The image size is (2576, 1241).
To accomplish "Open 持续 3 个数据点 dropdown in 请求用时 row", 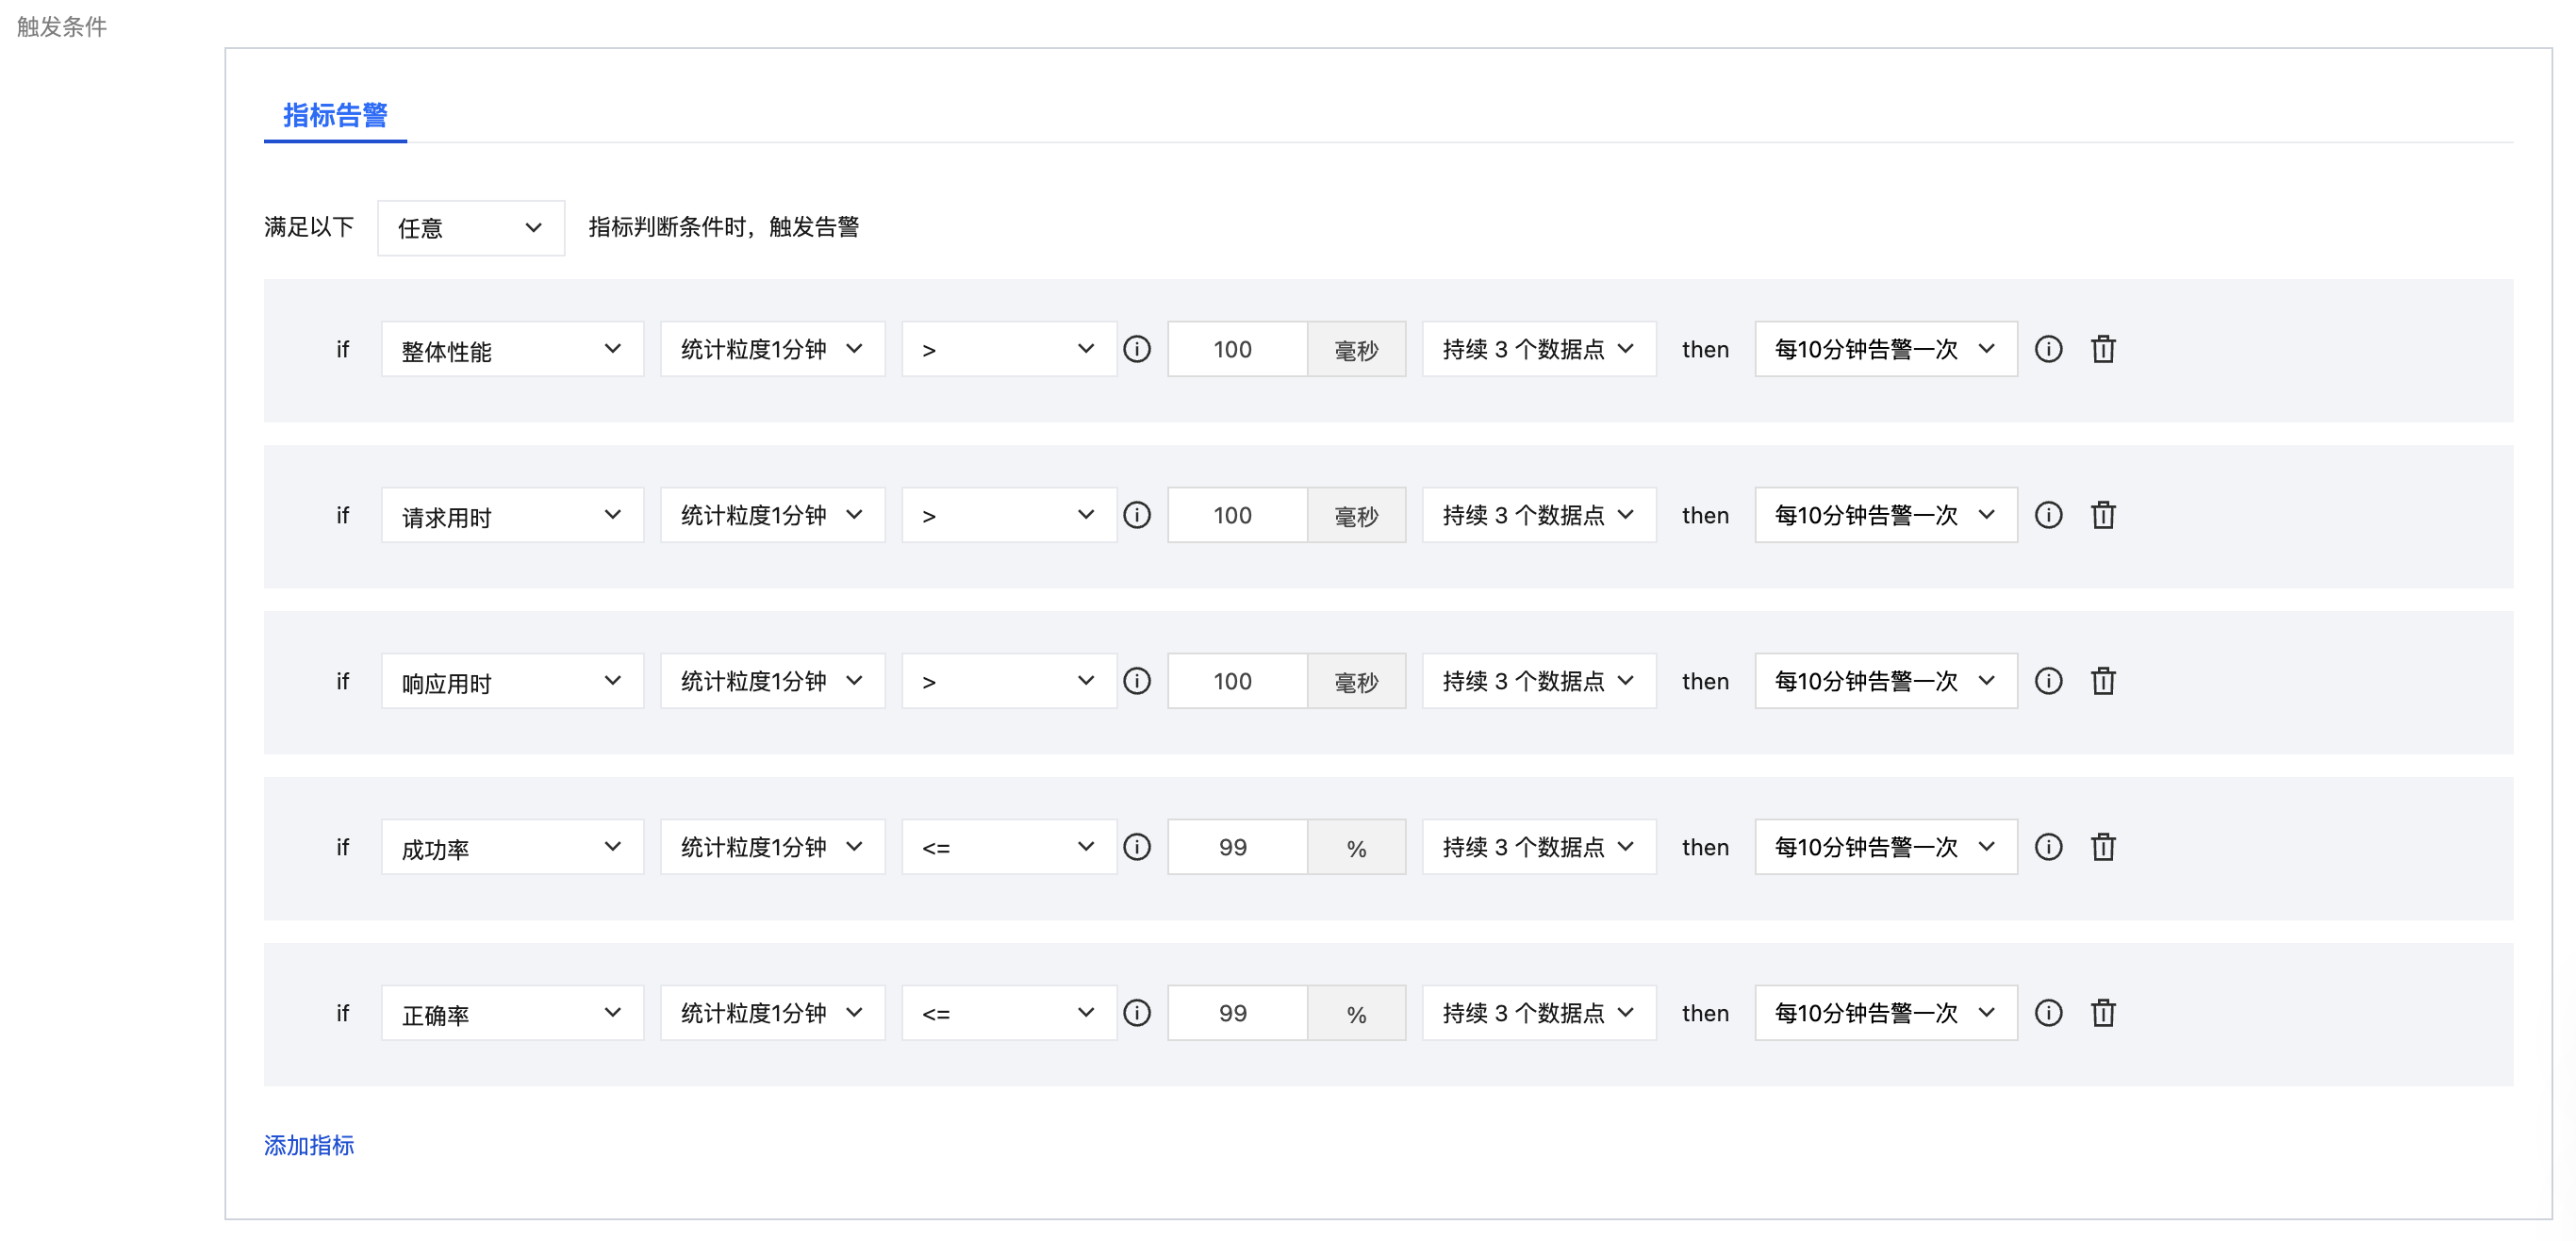I will pyautogui.click(x=1539, y=515).
